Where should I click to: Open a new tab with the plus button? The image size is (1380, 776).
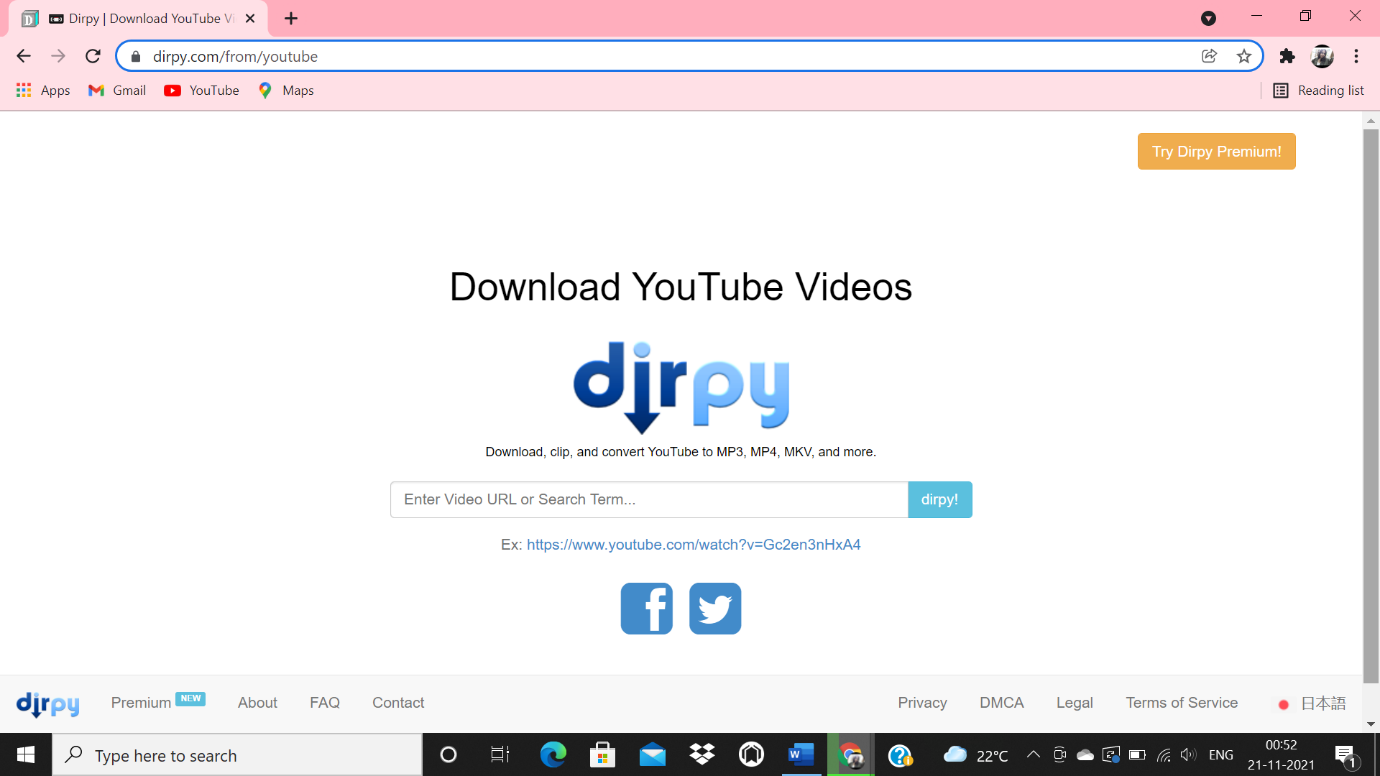coord(291,18)
